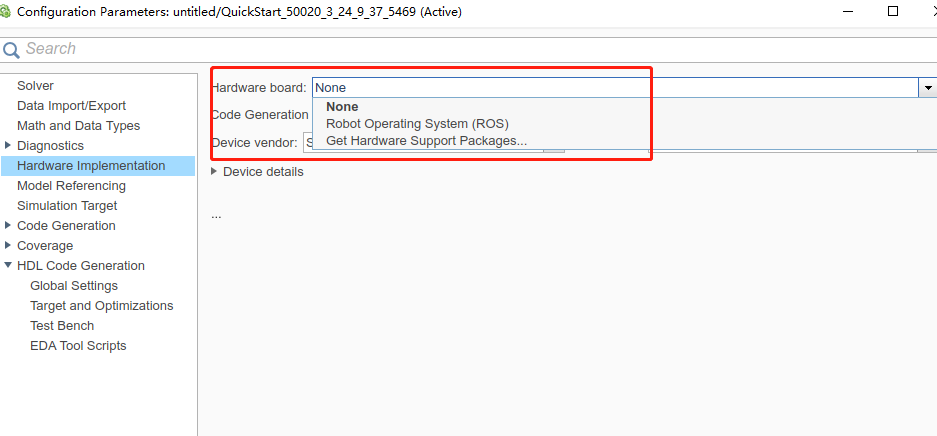
Task: Expand the Device details section
Action: point(215,171)
